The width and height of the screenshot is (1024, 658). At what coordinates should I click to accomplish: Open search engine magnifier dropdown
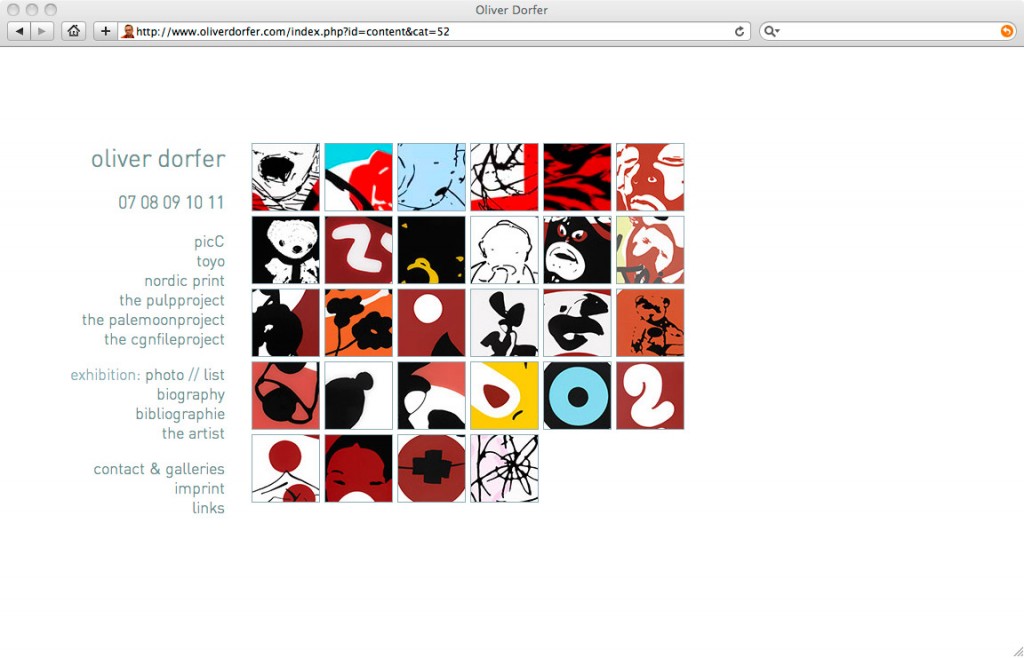(x=772, y=31)
